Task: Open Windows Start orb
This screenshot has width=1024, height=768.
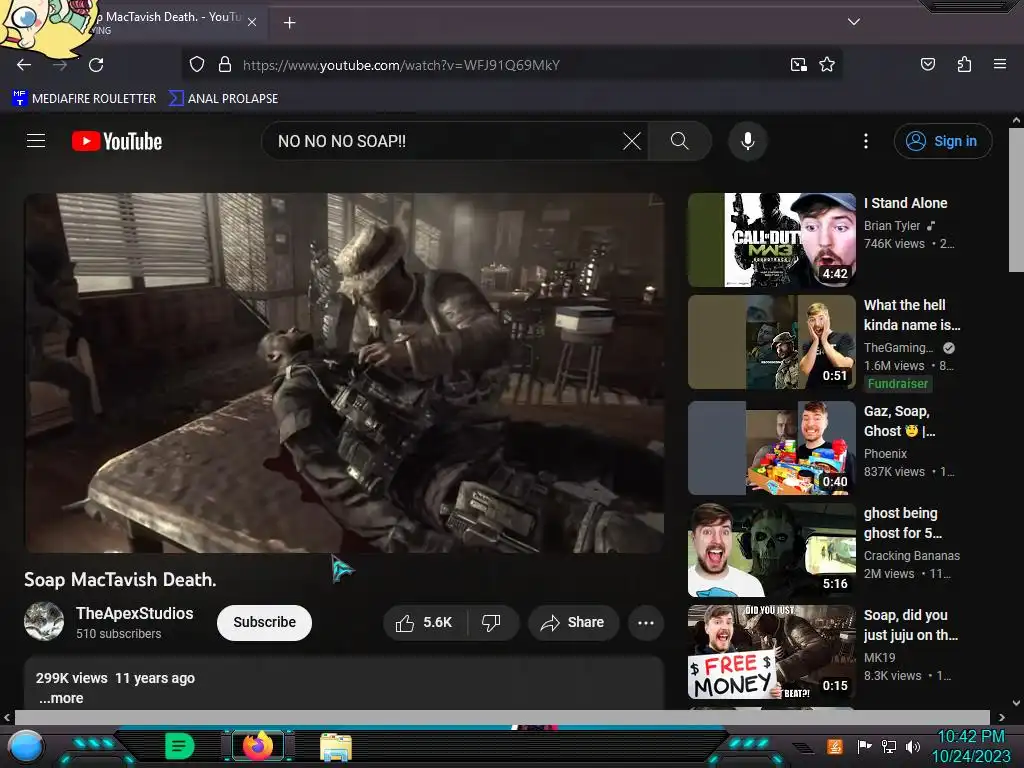Action: [25, 747]
